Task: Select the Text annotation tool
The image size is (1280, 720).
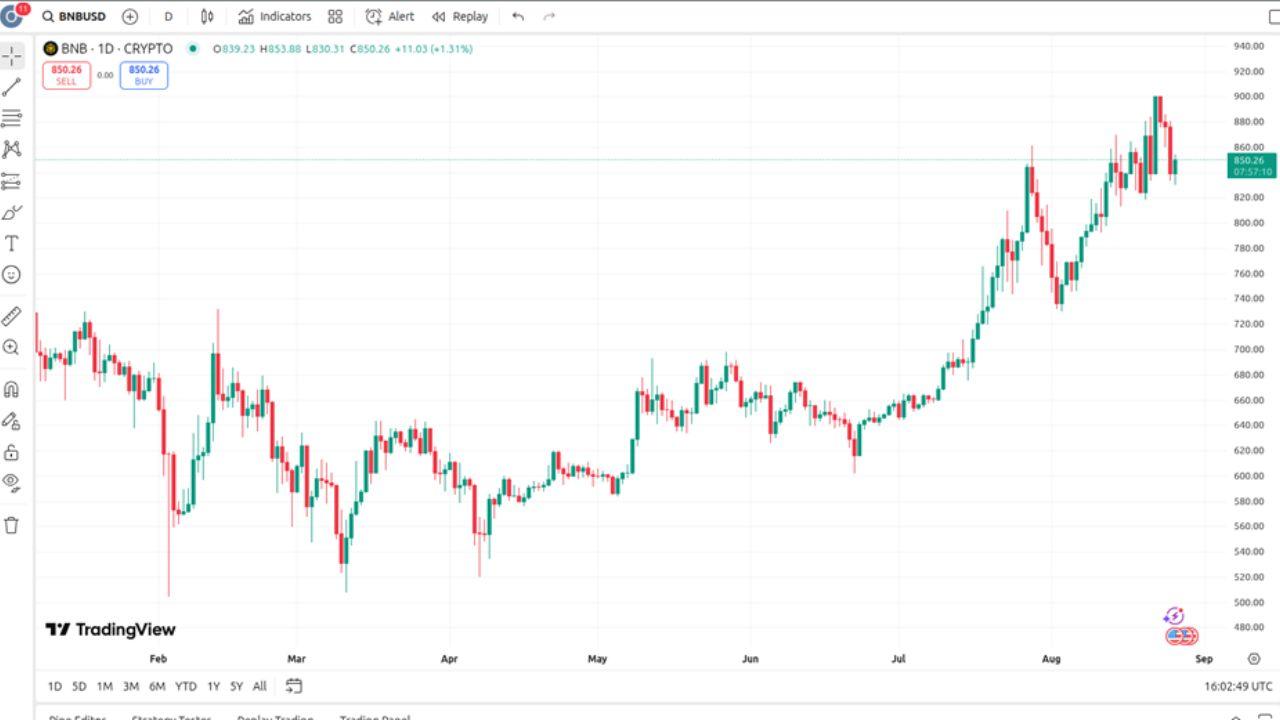Action: pos(12,244)
